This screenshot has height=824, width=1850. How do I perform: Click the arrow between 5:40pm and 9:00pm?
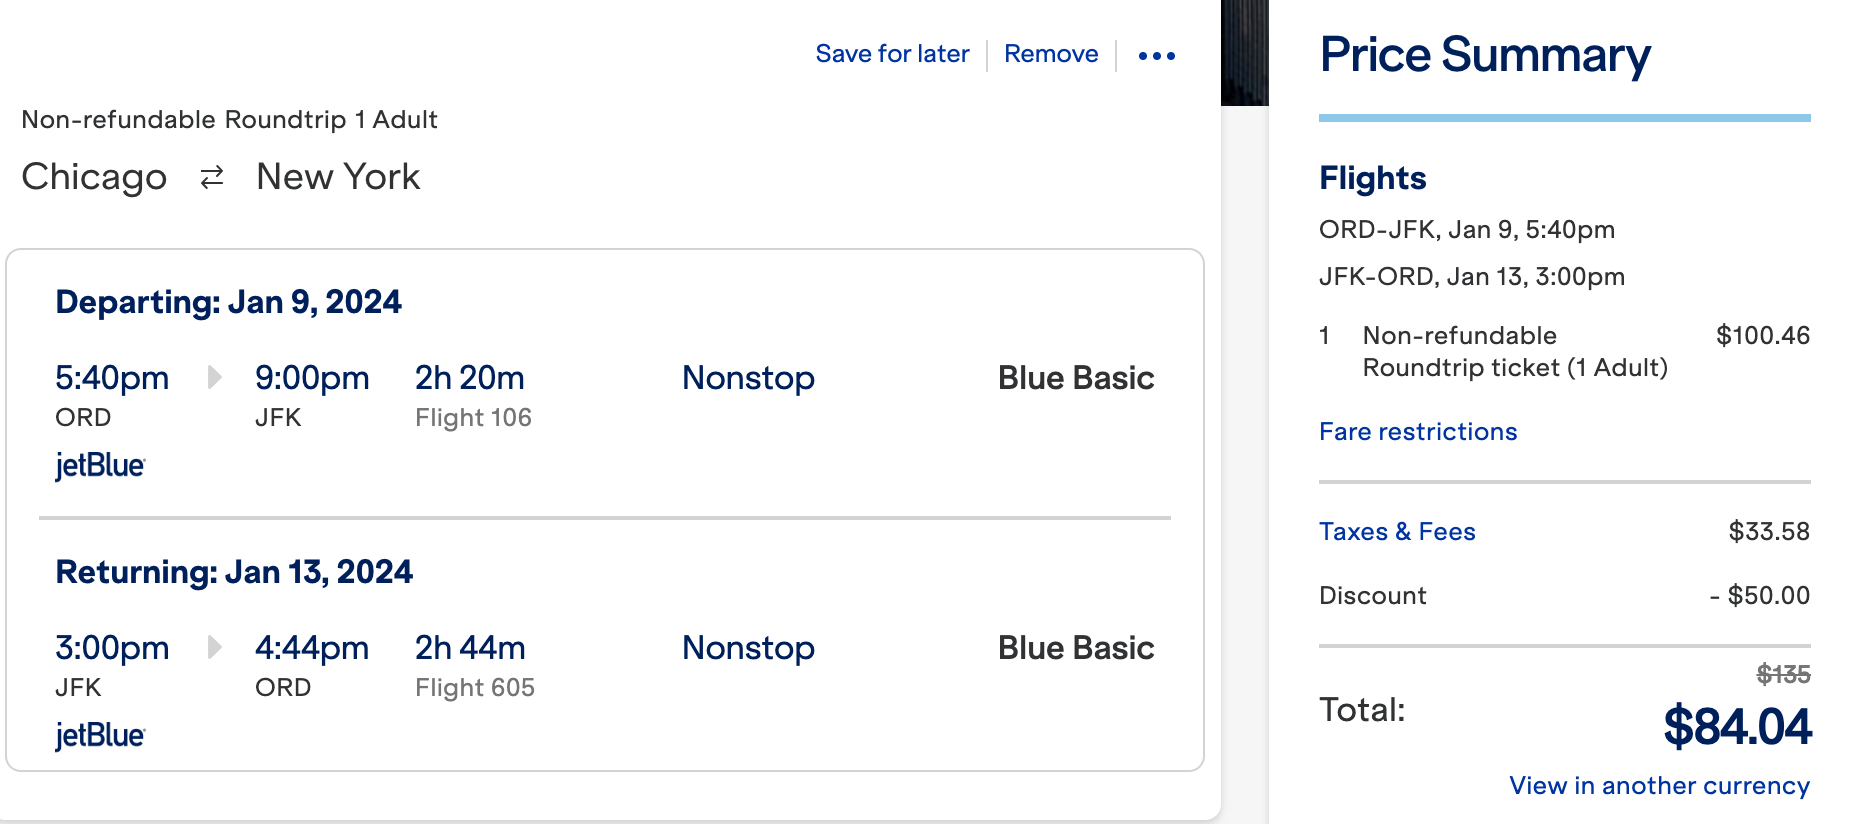[x=213, y=377]
